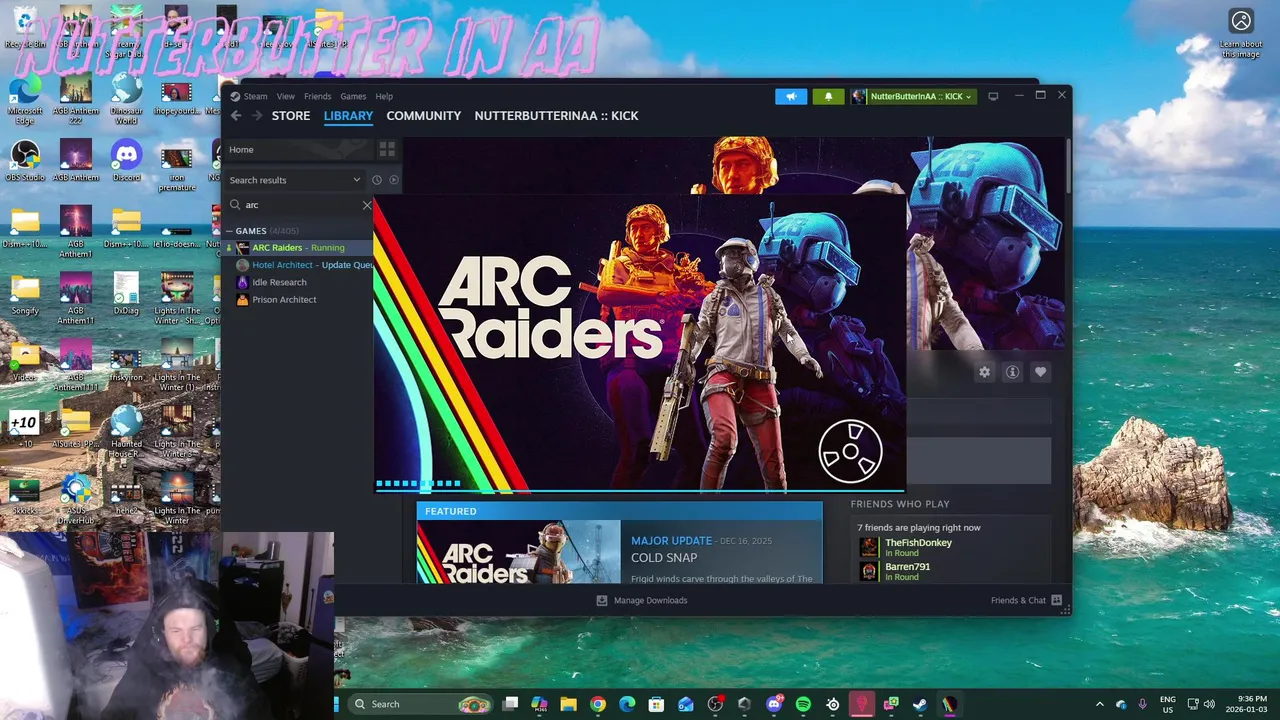Open OBS Studio desktop shortcut
Image resolution: width=1280 pixels, height=720 pixels.
(25, 162)
